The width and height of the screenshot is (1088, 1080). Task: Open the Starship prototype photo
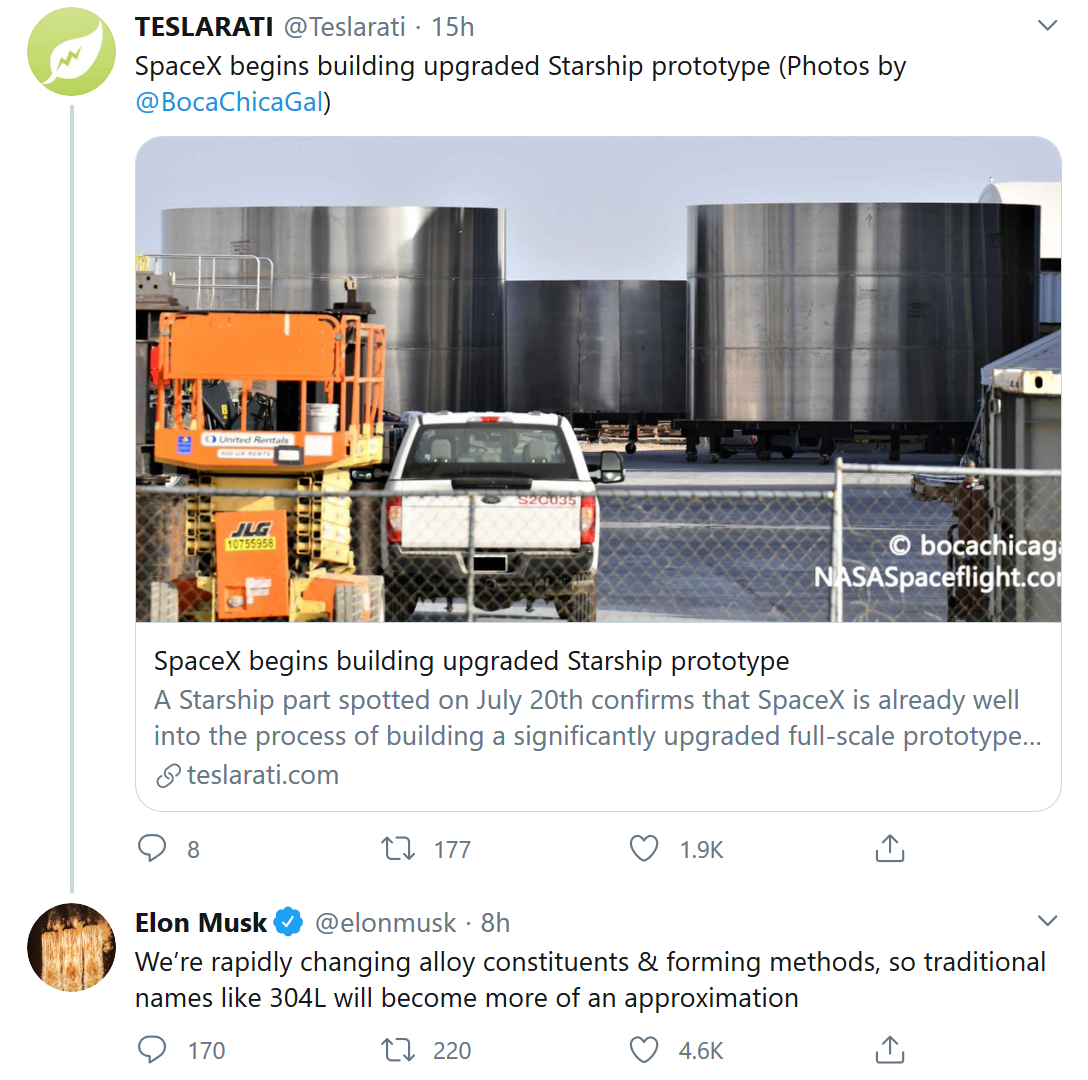(598, 379)
